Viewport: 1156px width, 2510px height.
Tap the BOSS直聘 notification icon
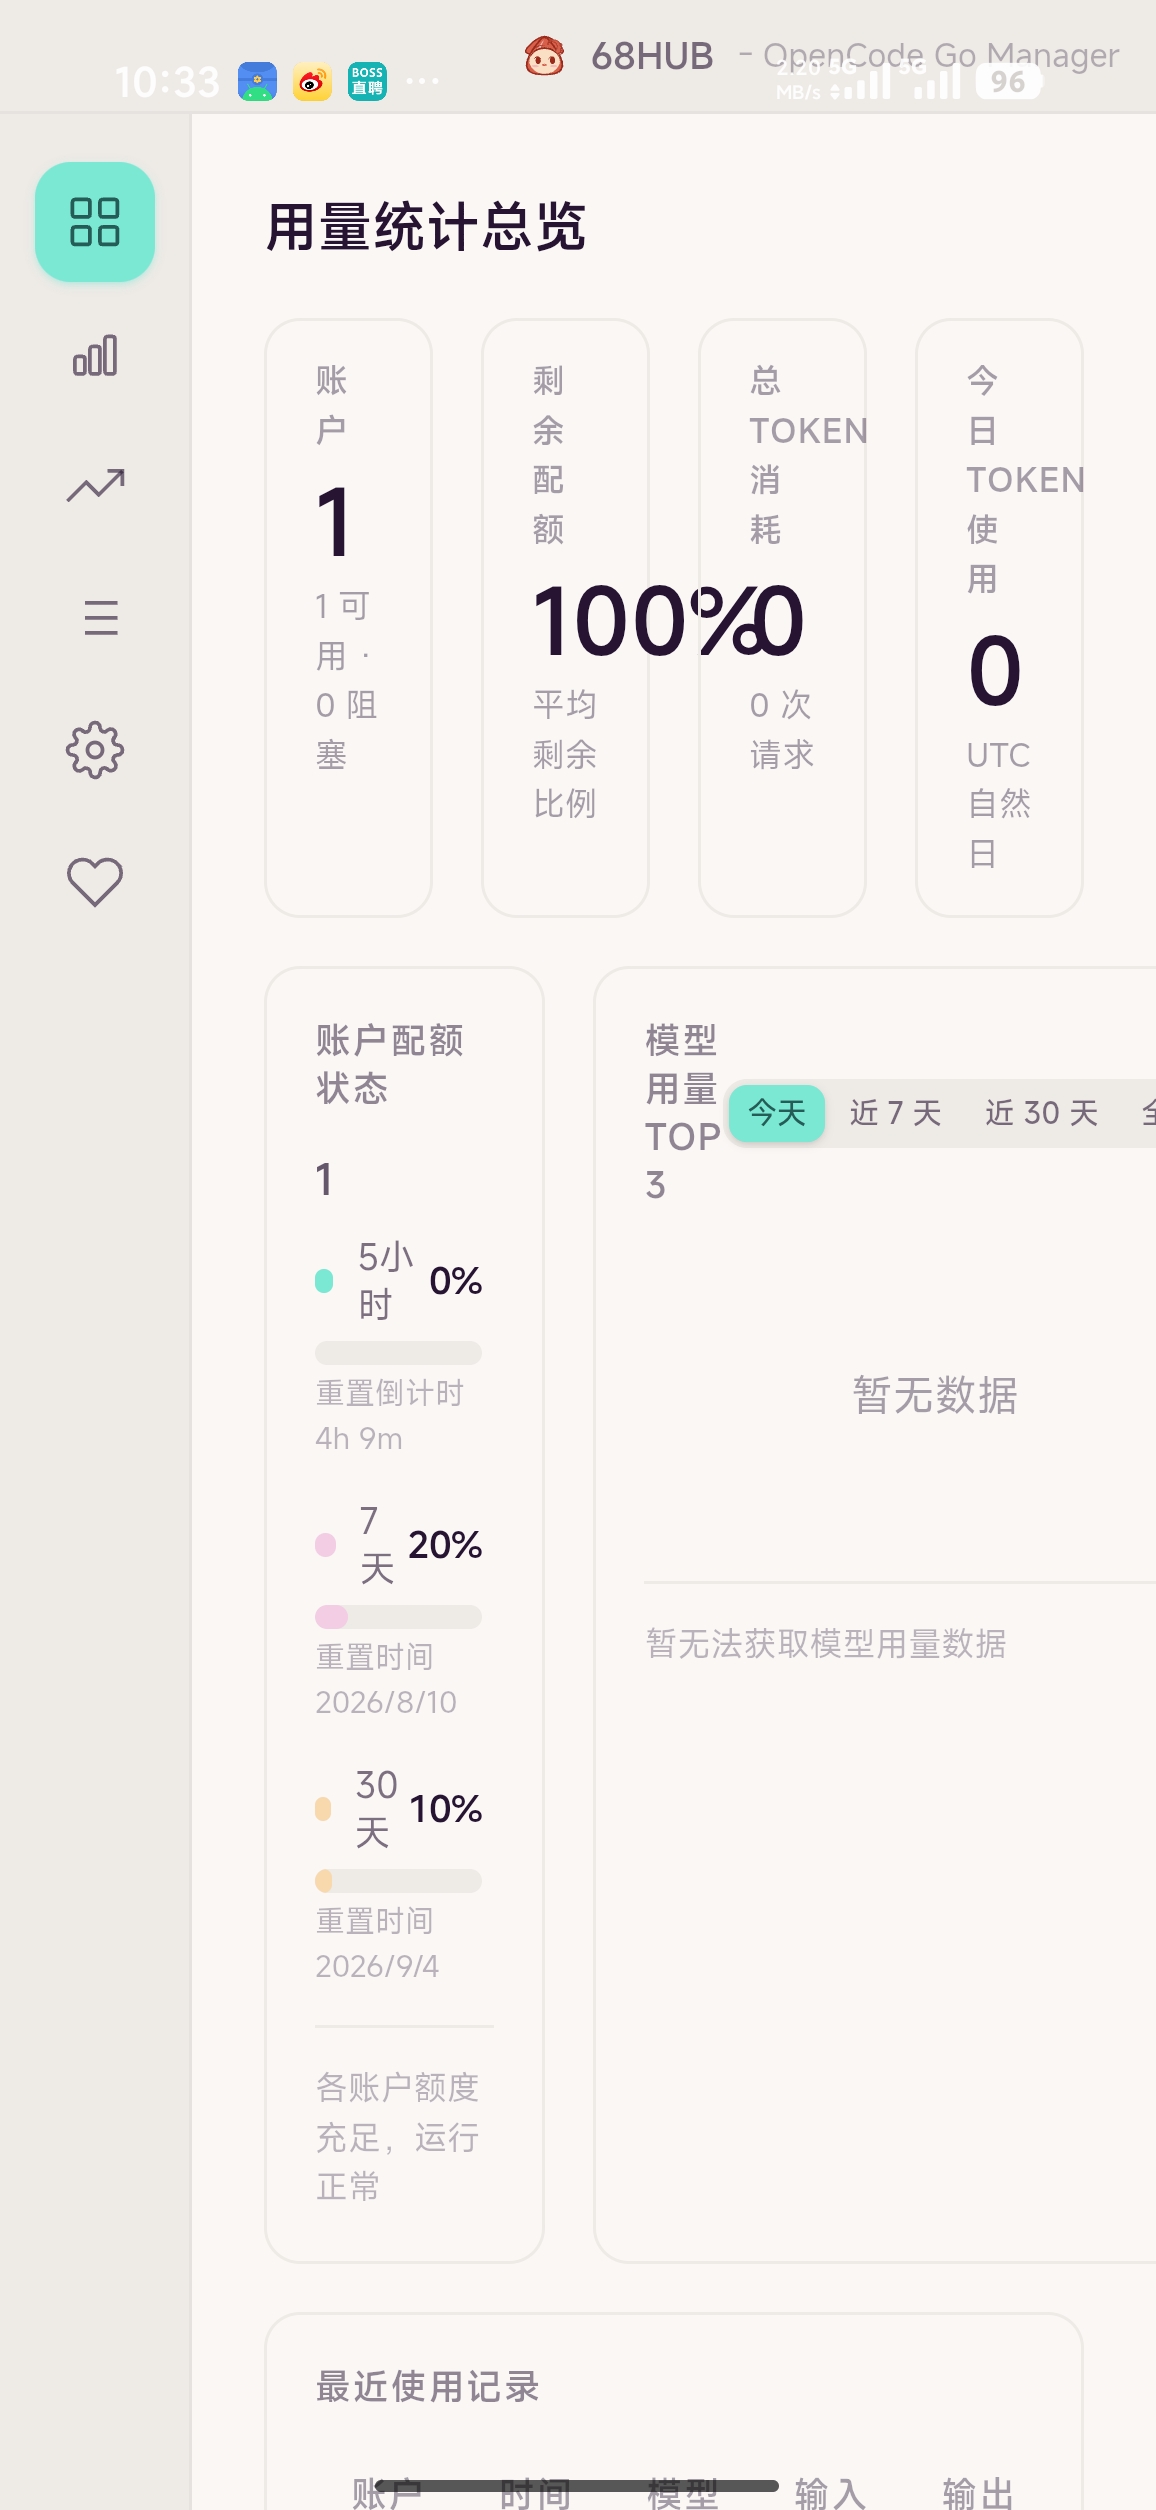pyautogui.click(x=367, y=82)
